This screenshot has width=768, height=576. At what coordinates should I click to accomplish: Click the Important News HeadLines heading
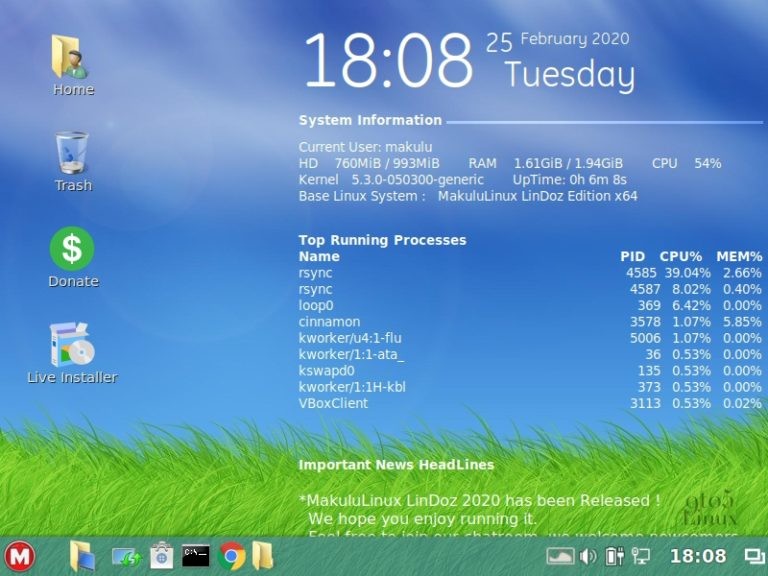(x=396, y=465)
